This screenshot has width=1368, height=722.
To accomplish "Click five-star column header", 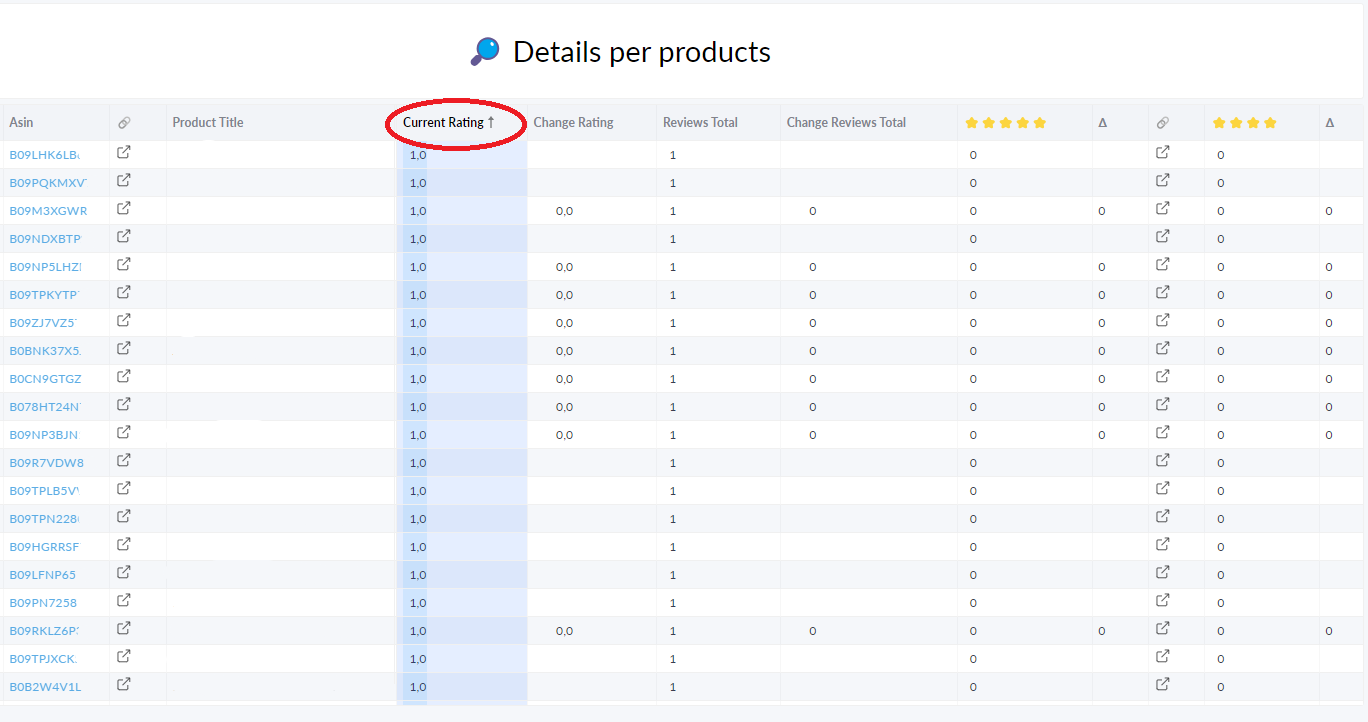I will [1005, 123].
